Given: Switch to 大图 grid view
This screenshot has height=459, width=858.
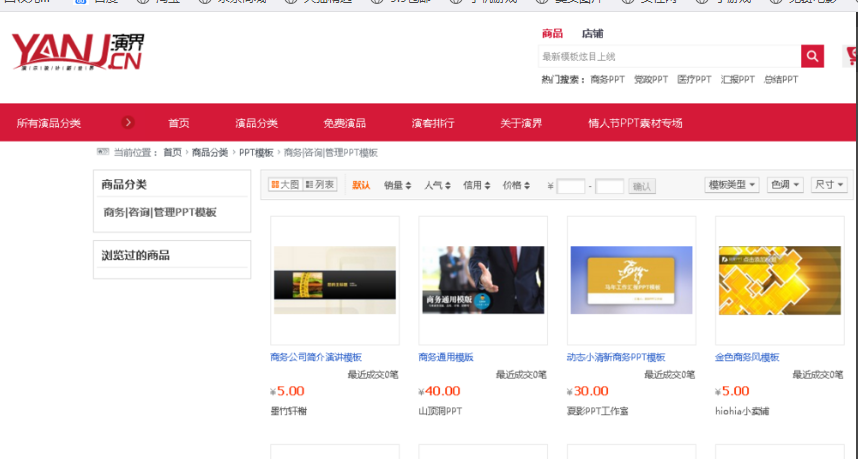Looking at the screenshot, I should [x=285, y=185].
